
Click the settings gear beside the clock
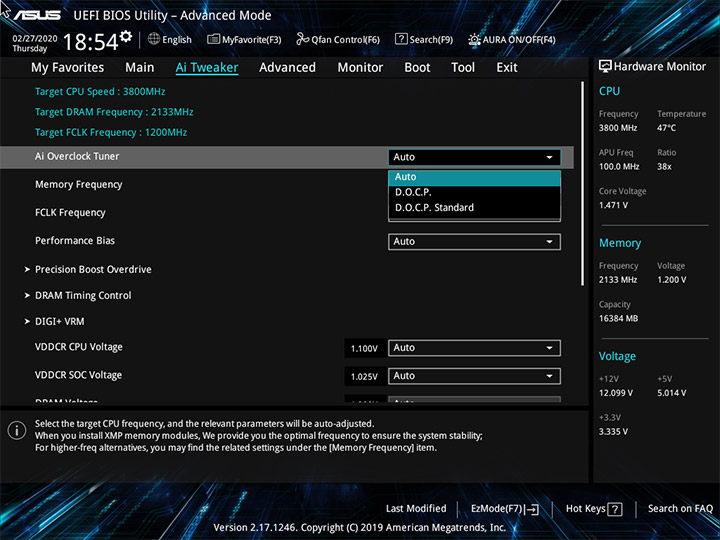click(126, 36)
